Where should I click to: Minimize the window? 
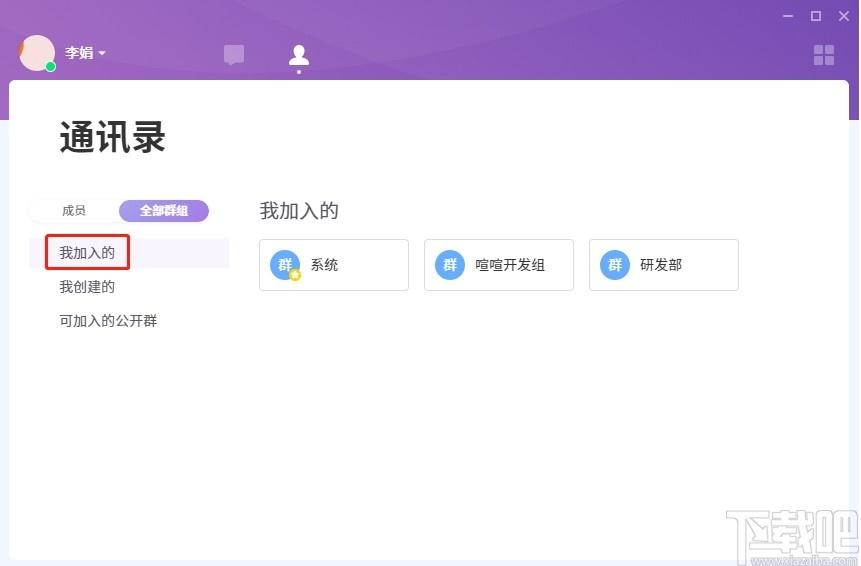[788, 16]
